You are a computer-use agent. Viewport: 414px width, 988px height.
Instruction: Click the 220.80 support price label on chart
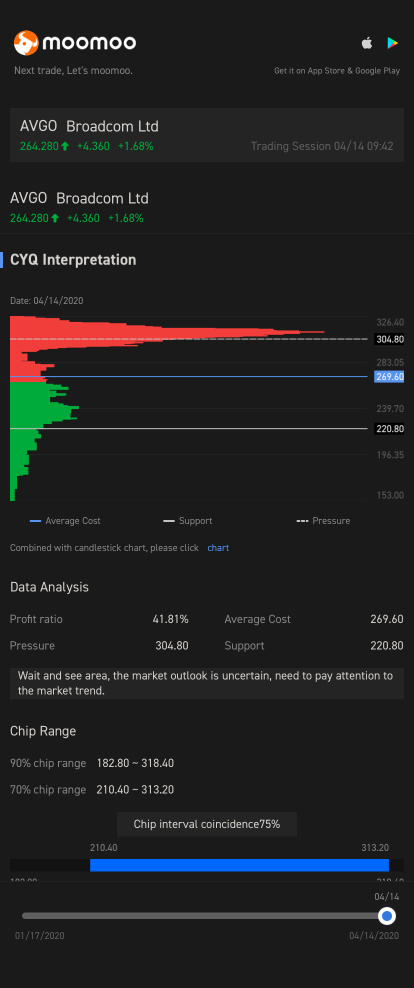(x=389, y=428)
